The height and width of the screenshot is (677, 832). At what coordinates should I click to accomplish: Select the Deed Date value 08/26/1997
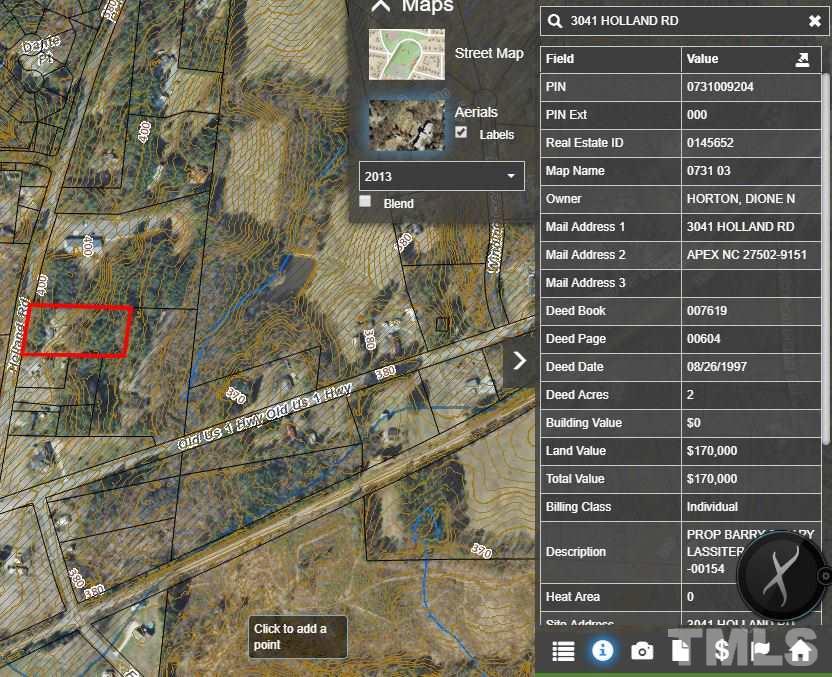[751, 367]
